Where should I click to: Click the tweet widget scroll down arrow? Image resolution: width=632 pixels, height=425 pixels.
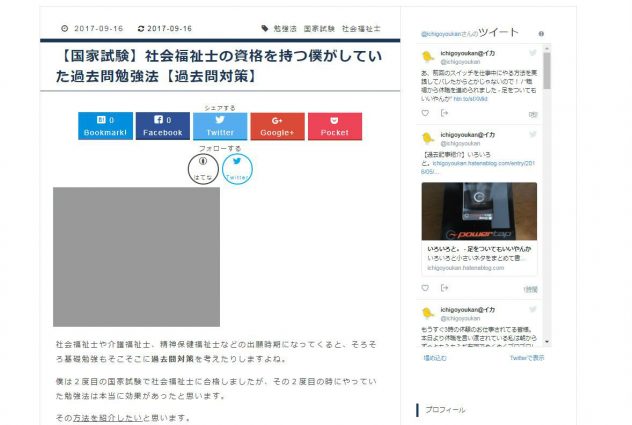coord(547,342)
